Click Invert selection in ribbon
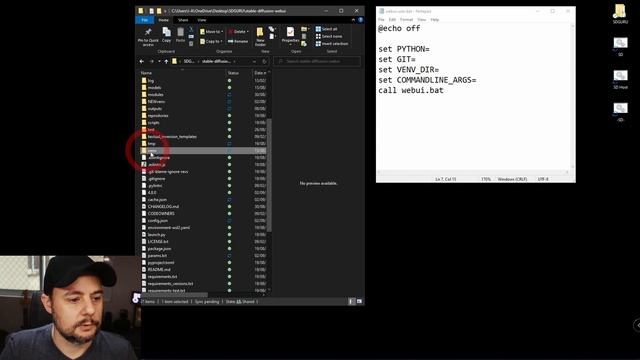640x360 pixels. coord(332,44)
